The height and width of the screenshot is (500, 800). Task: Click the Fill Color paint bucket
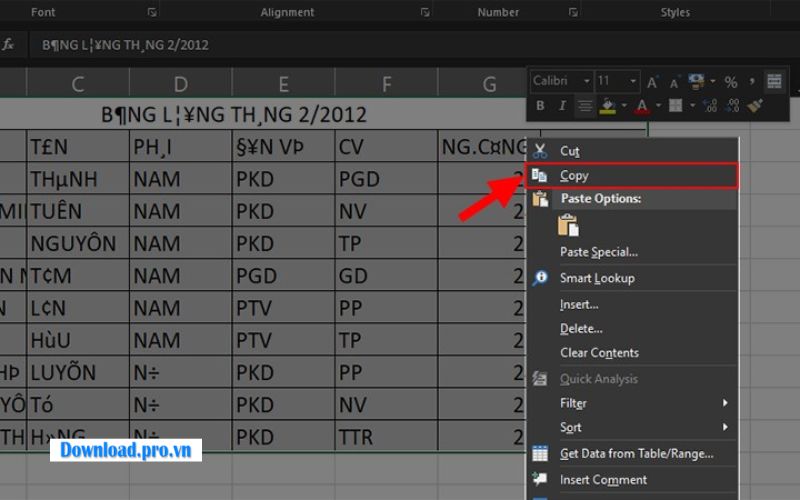607,106
